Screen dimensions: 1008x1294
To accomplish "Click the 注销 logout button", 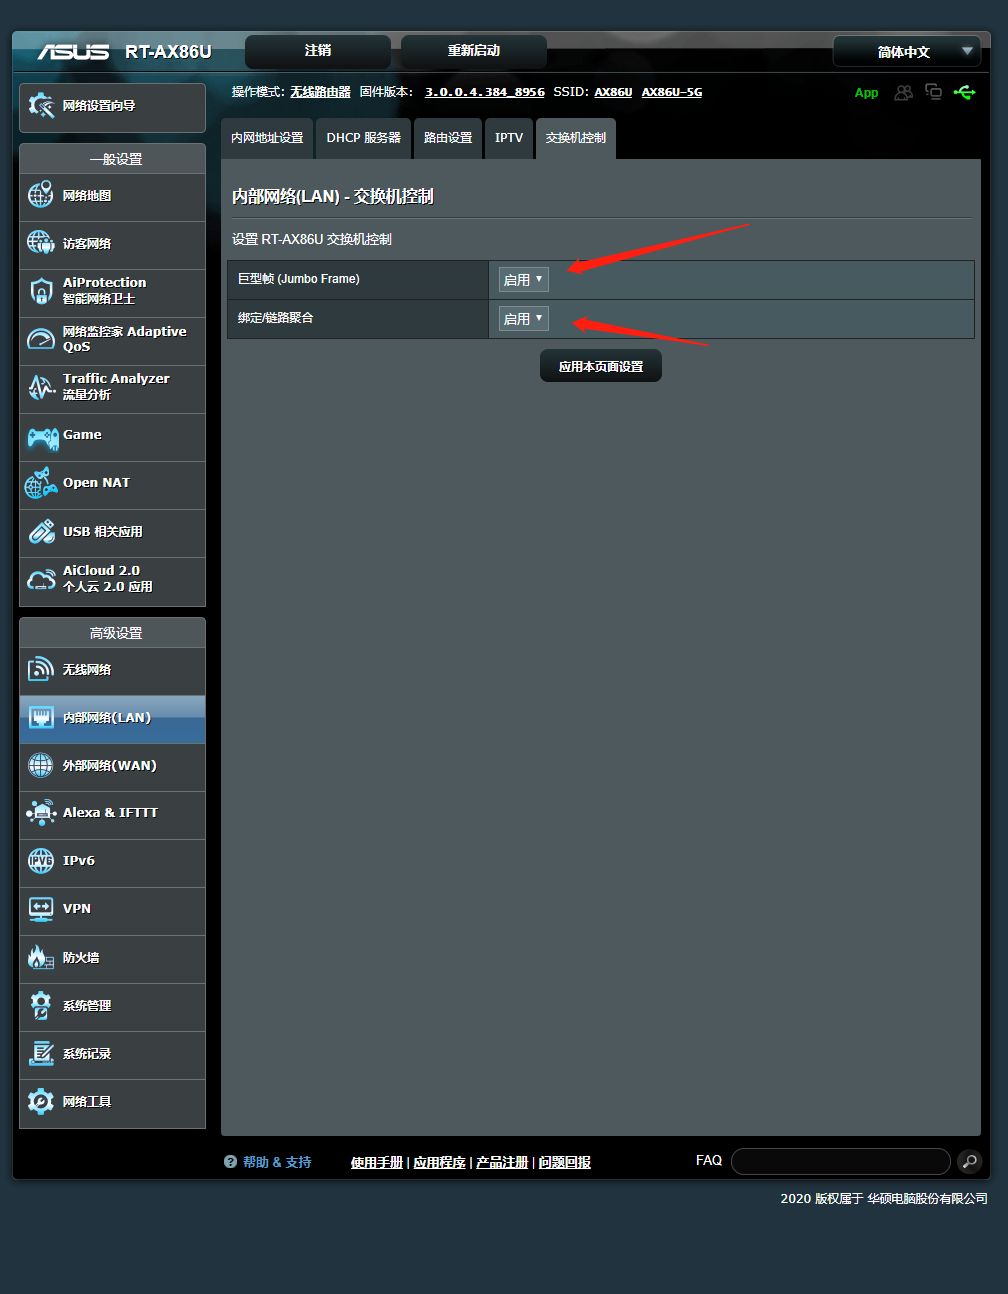I will tap(318, 51).
